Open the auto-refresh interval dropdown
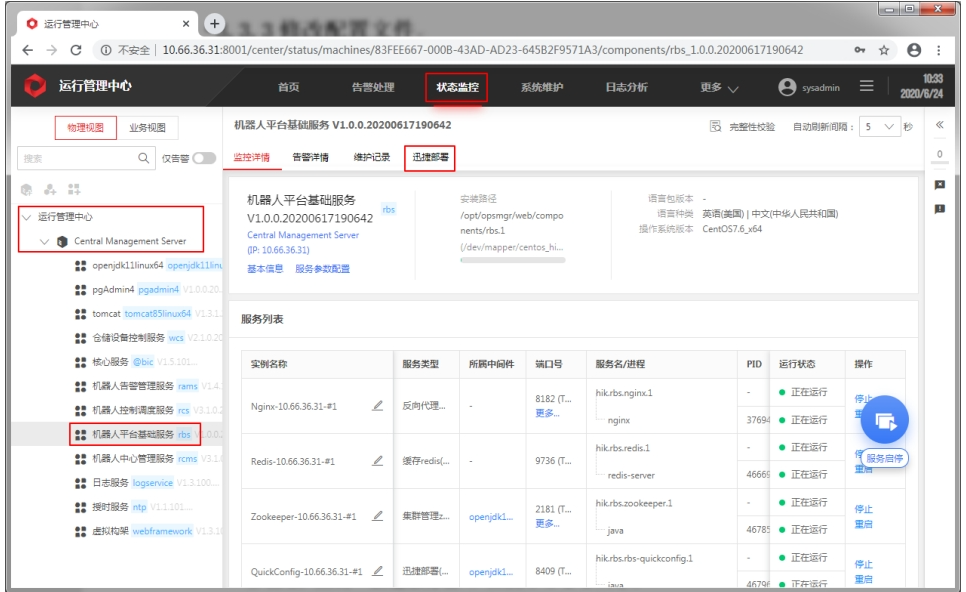The image size is (966, 592). click(x=881, y=127)
